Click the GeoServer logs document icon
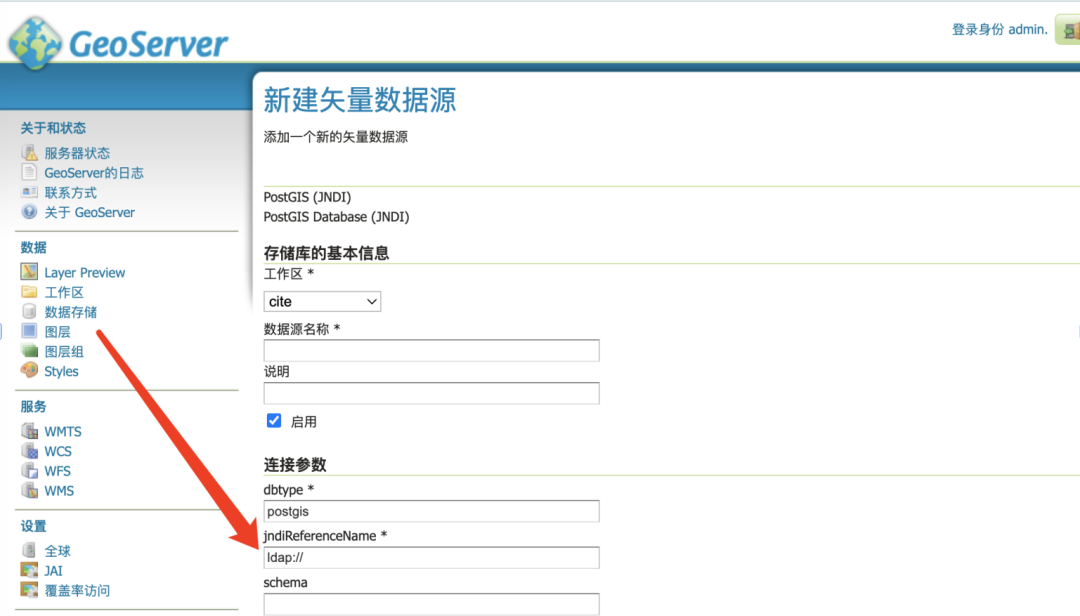This screenshot has height=616, width=1080. [x=29, y=172]
